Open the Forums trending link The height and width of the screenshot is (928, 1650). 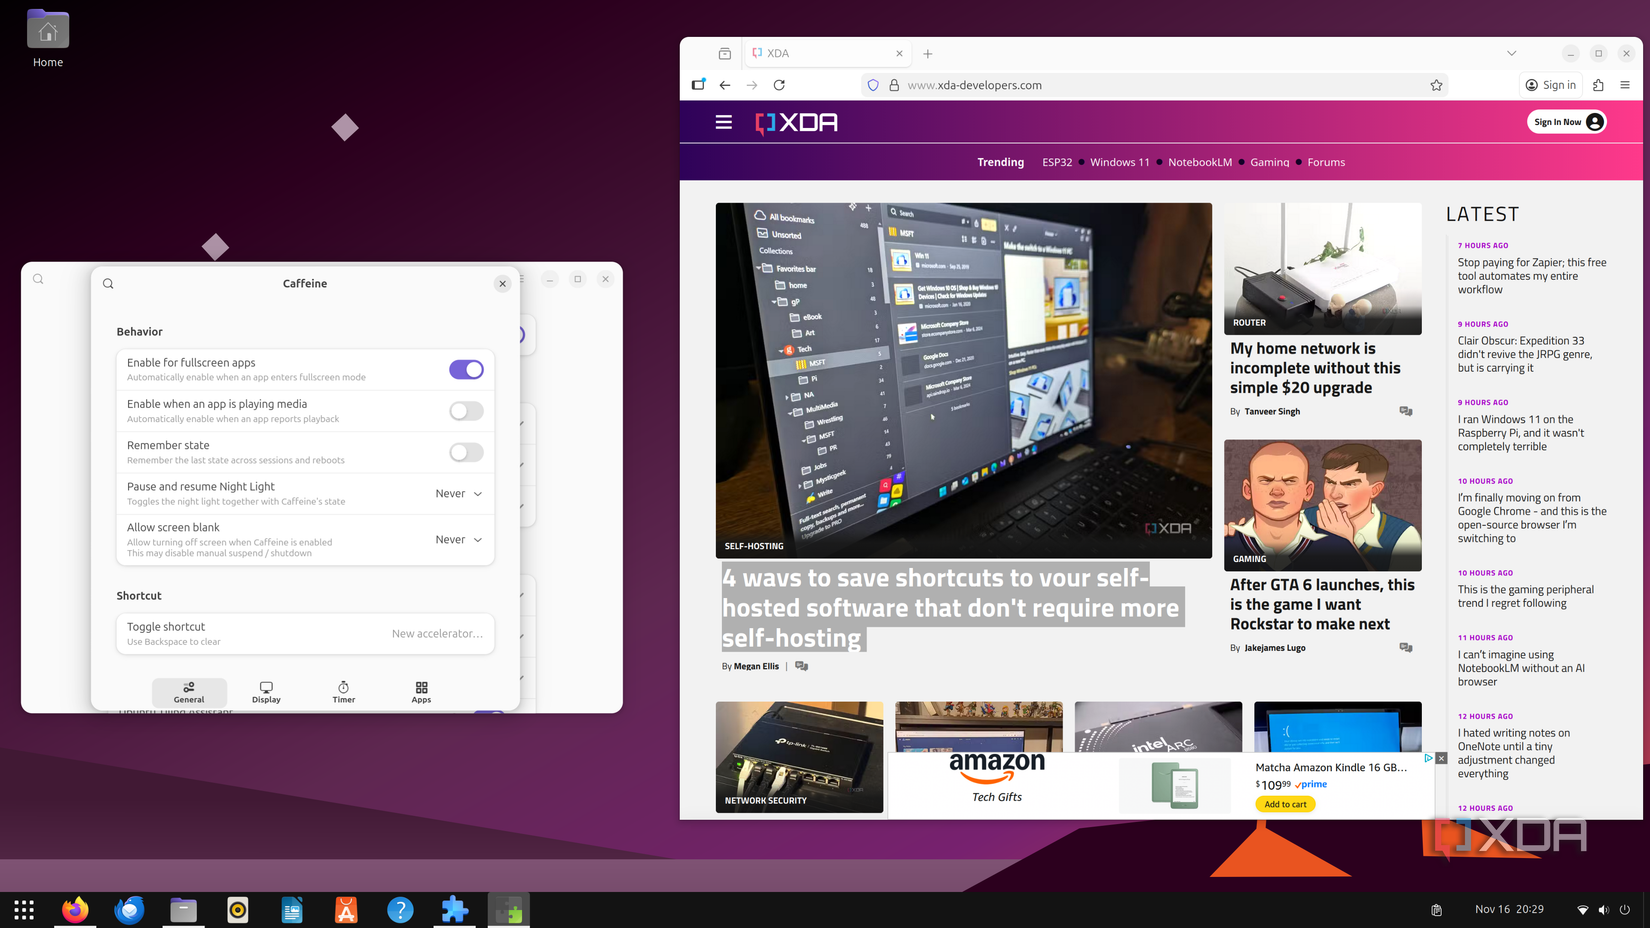click(x=1326, y=162)
